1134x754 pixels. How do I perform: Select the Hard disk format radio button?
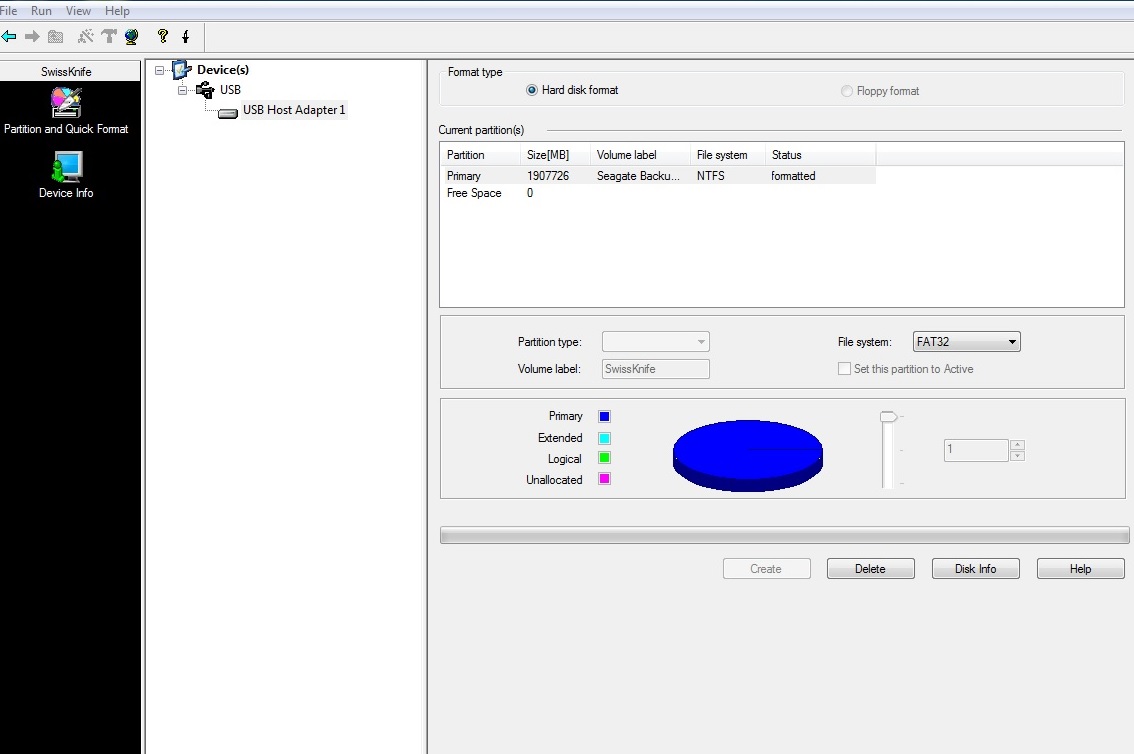coord(532,90)
